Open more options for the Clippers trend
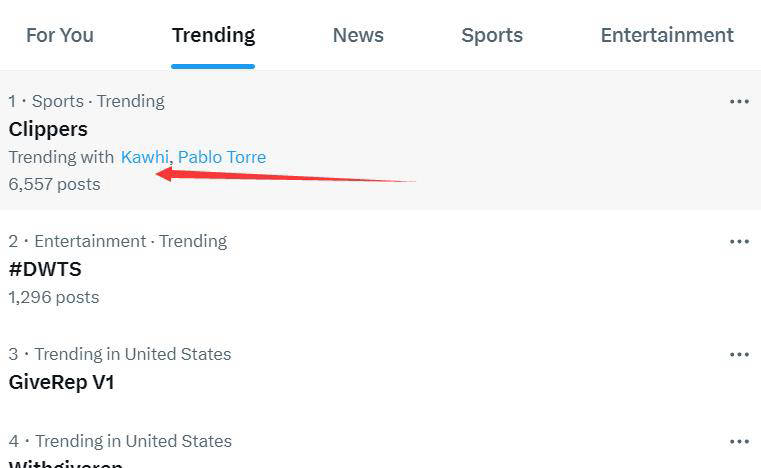The width and height of the screenshot is (761, 468). coord(739,101)
